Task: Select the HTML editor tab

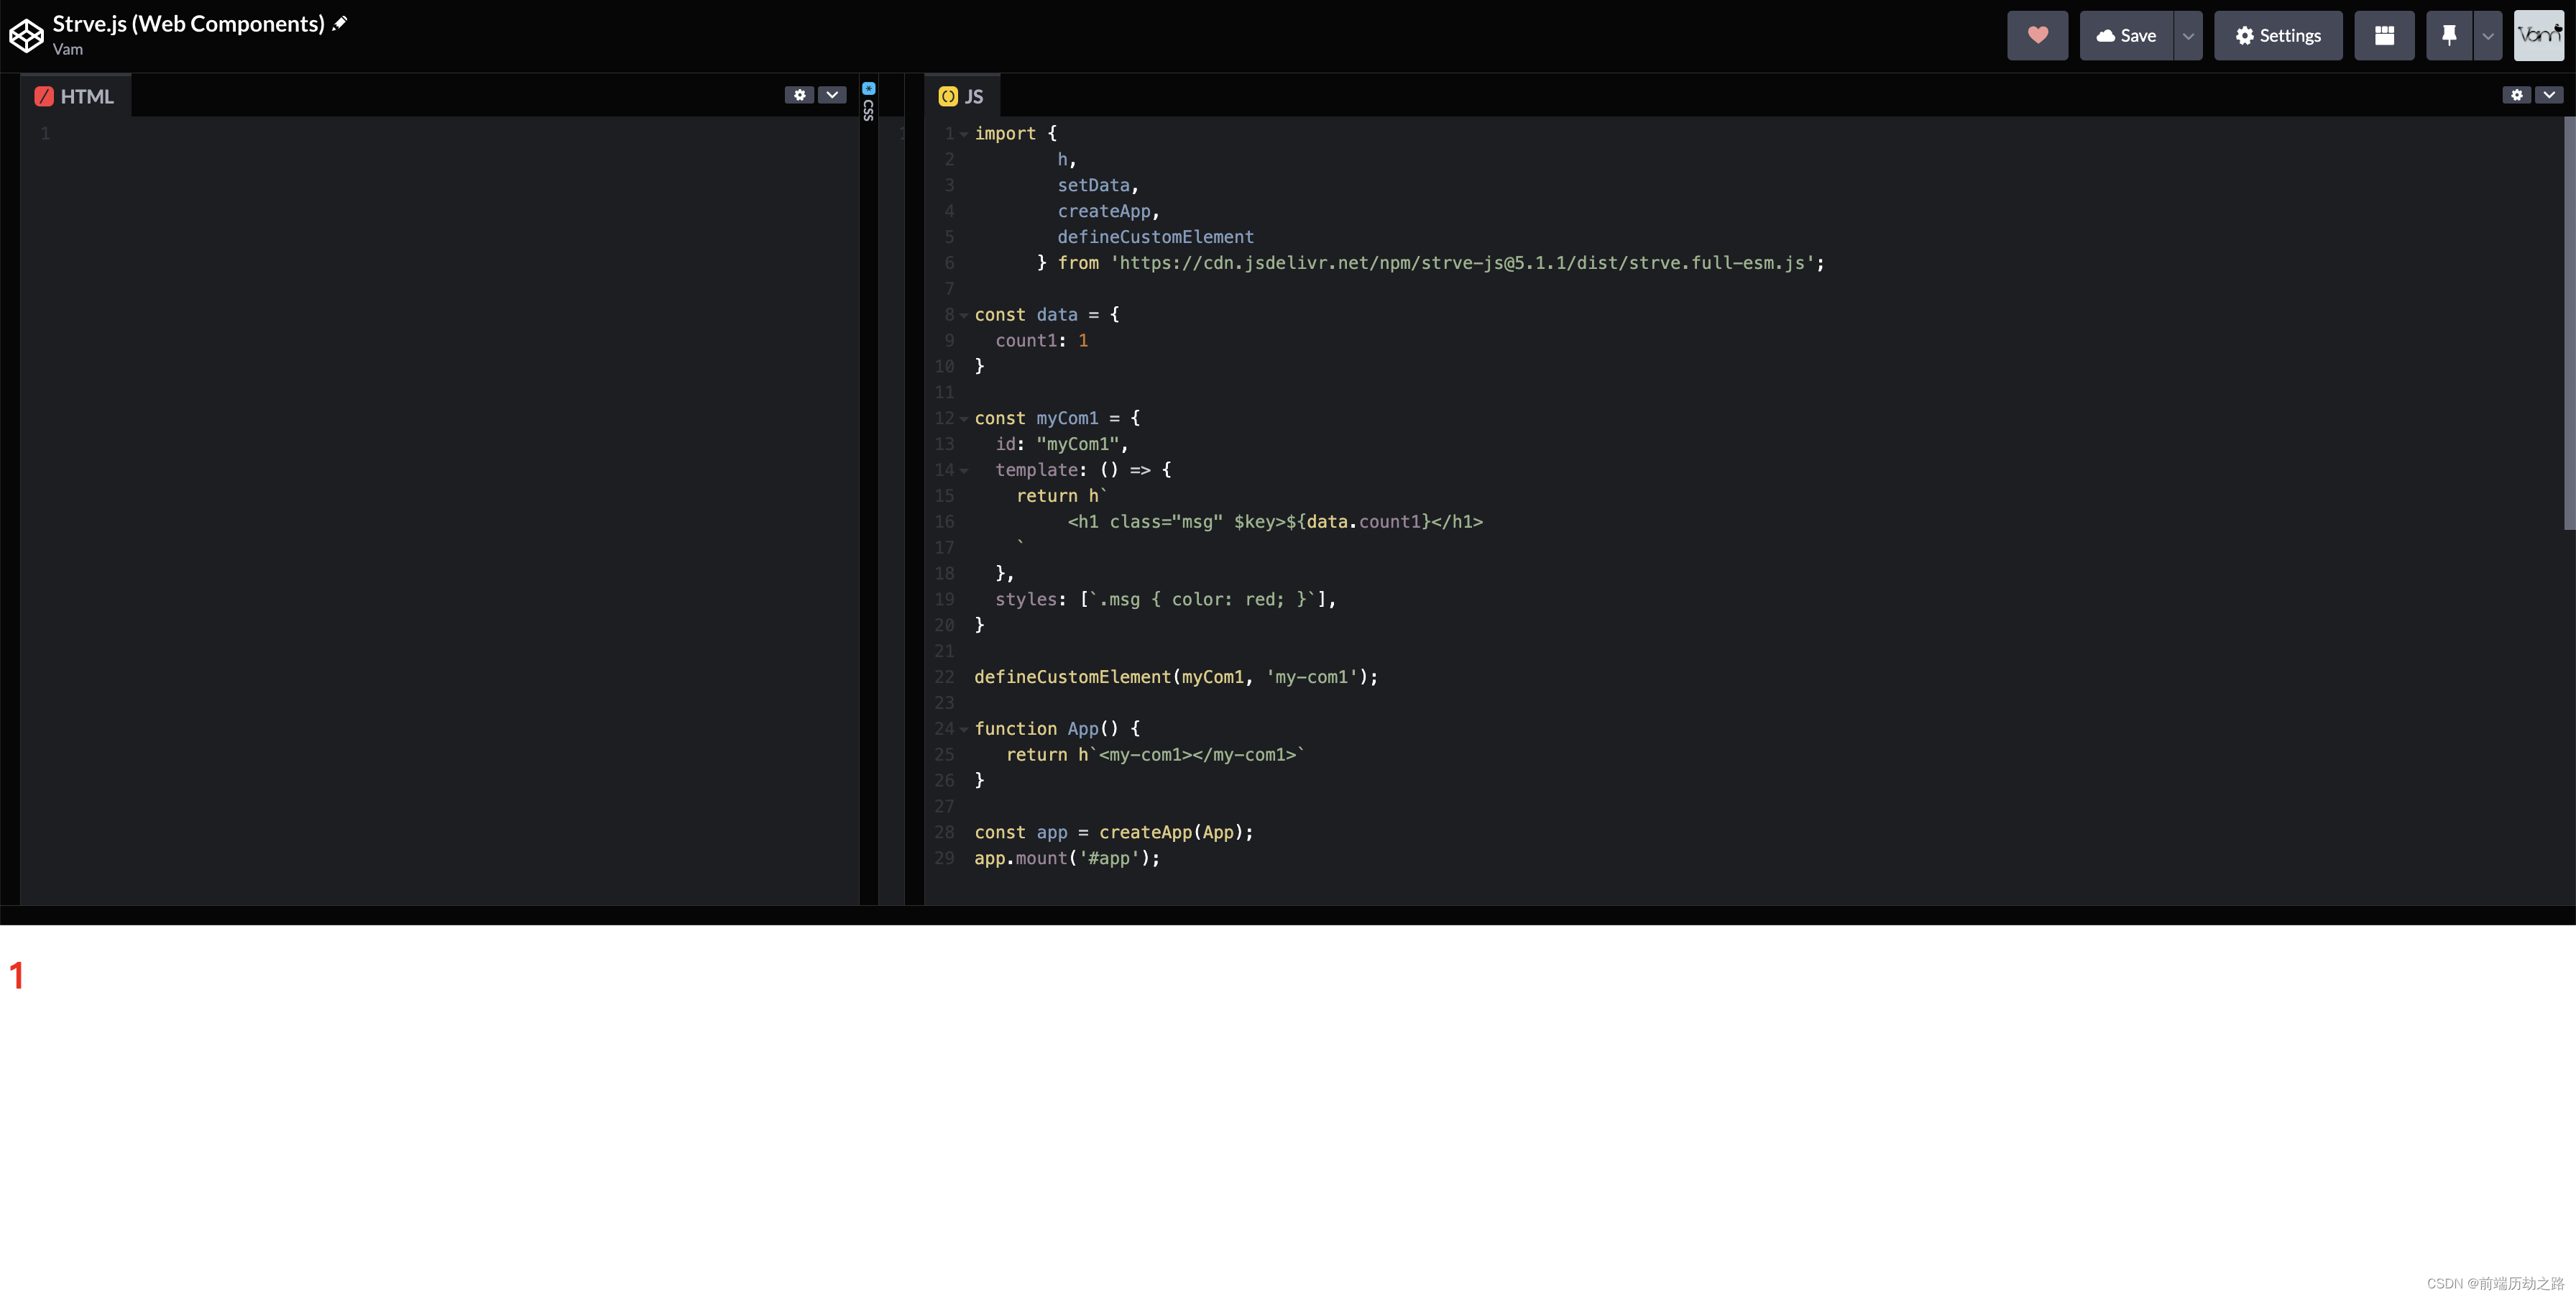Action: 75,96
